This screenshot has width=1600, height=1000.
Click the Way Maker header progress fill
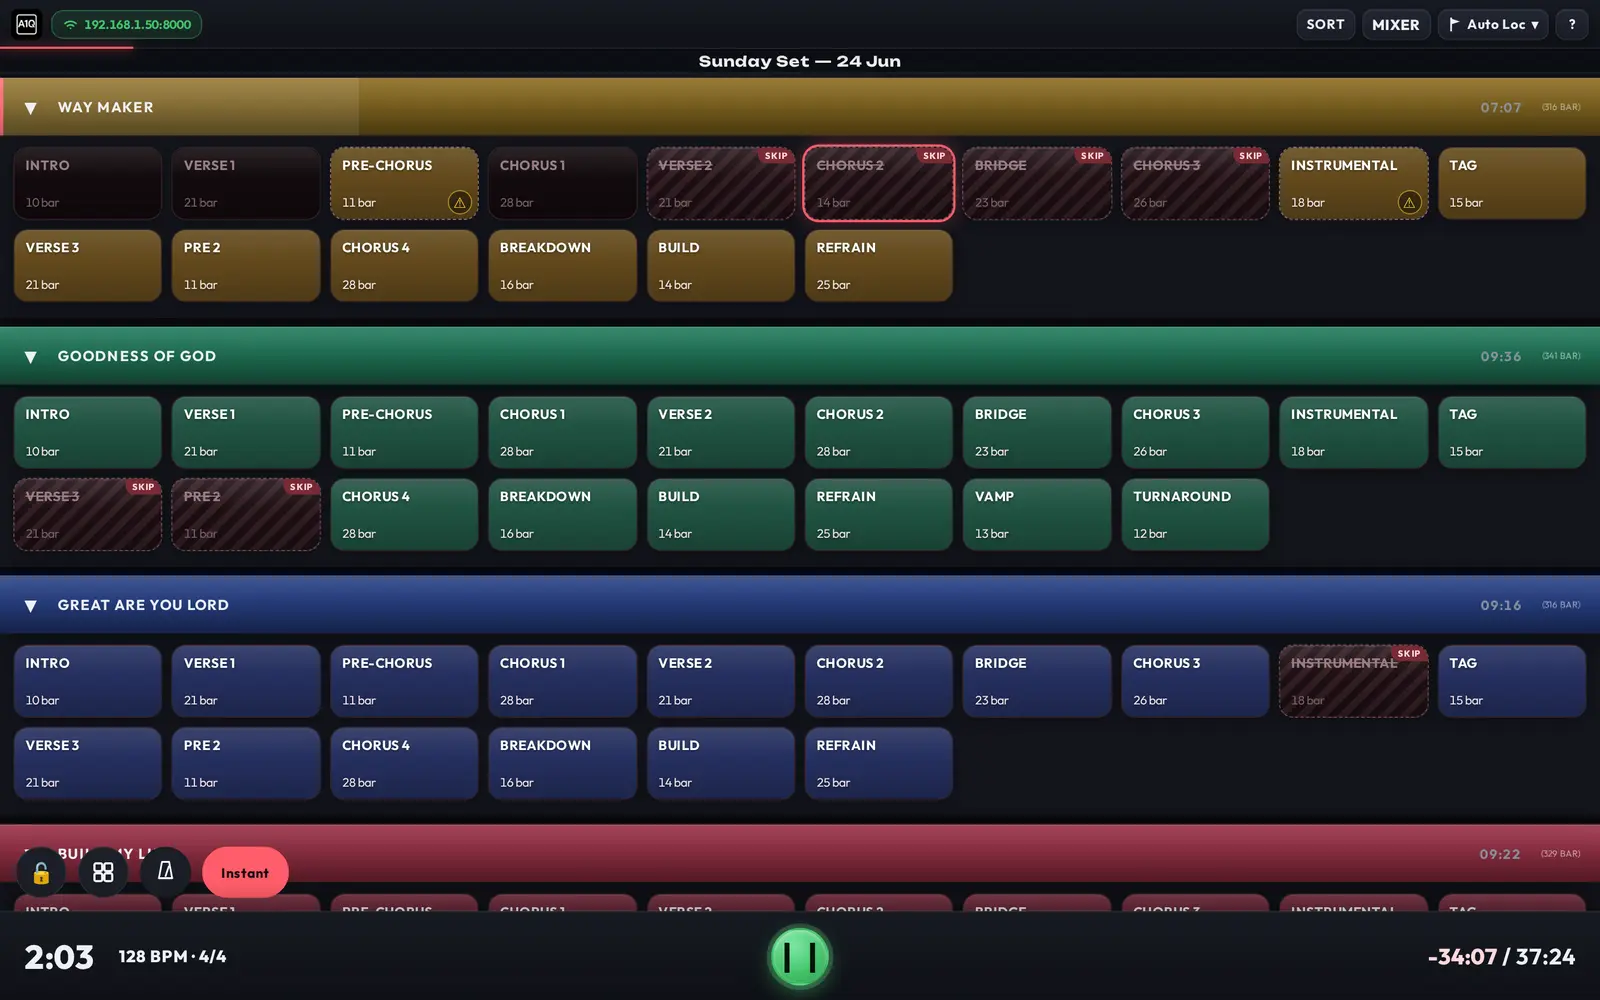(x=180, y=107)
